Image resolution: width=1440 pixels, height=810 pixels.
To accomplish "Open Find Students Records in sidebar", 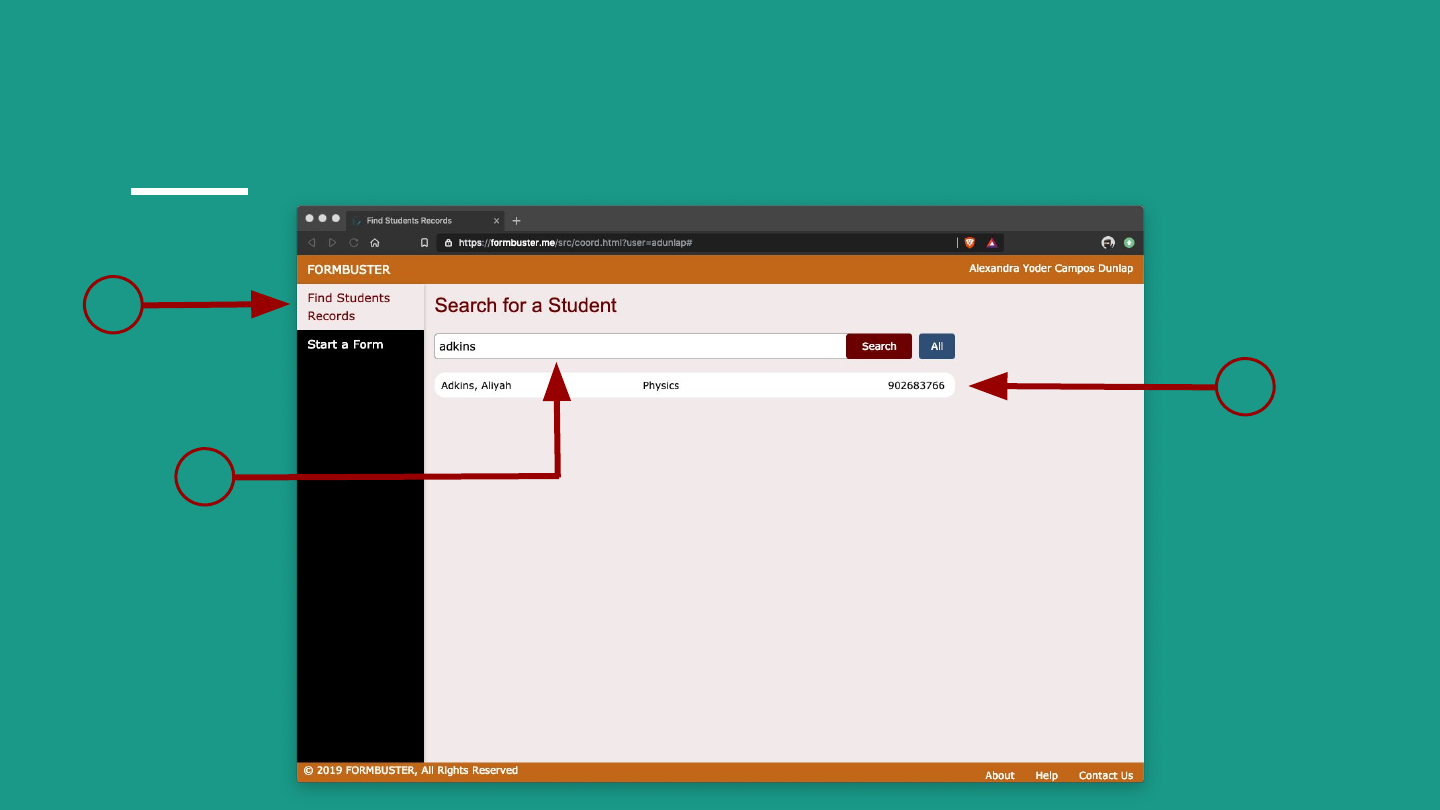I will 360,307.
